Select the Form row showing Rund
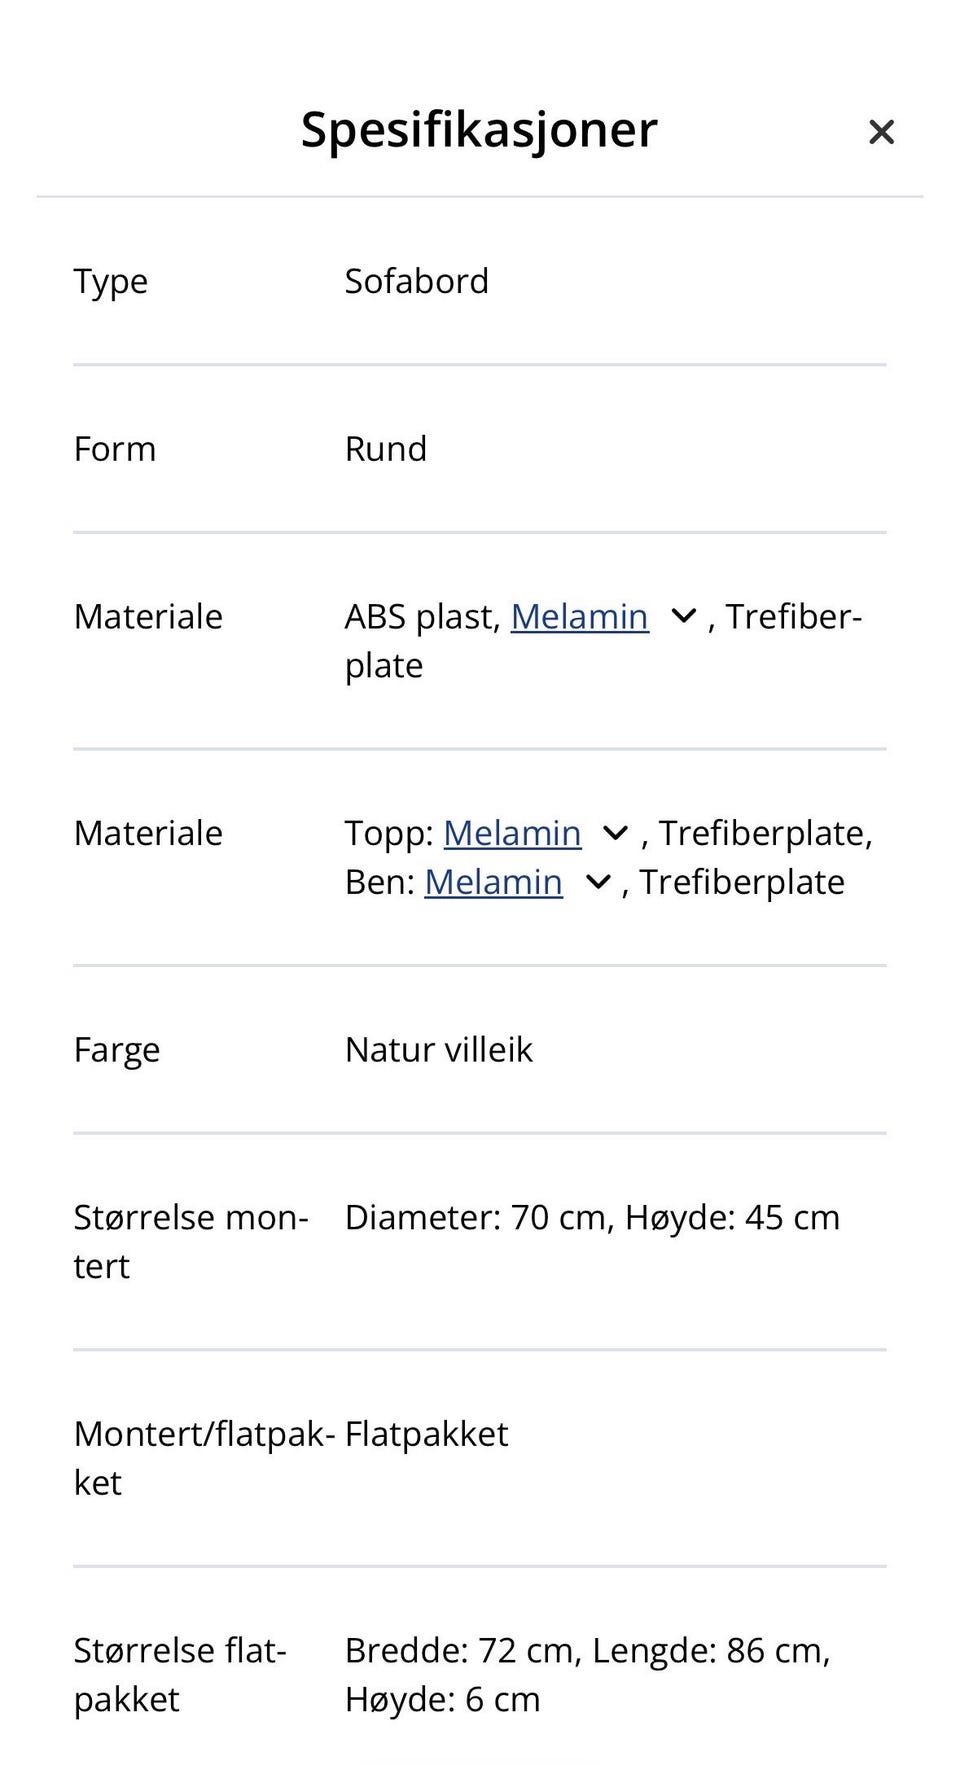 click(385, 448)
